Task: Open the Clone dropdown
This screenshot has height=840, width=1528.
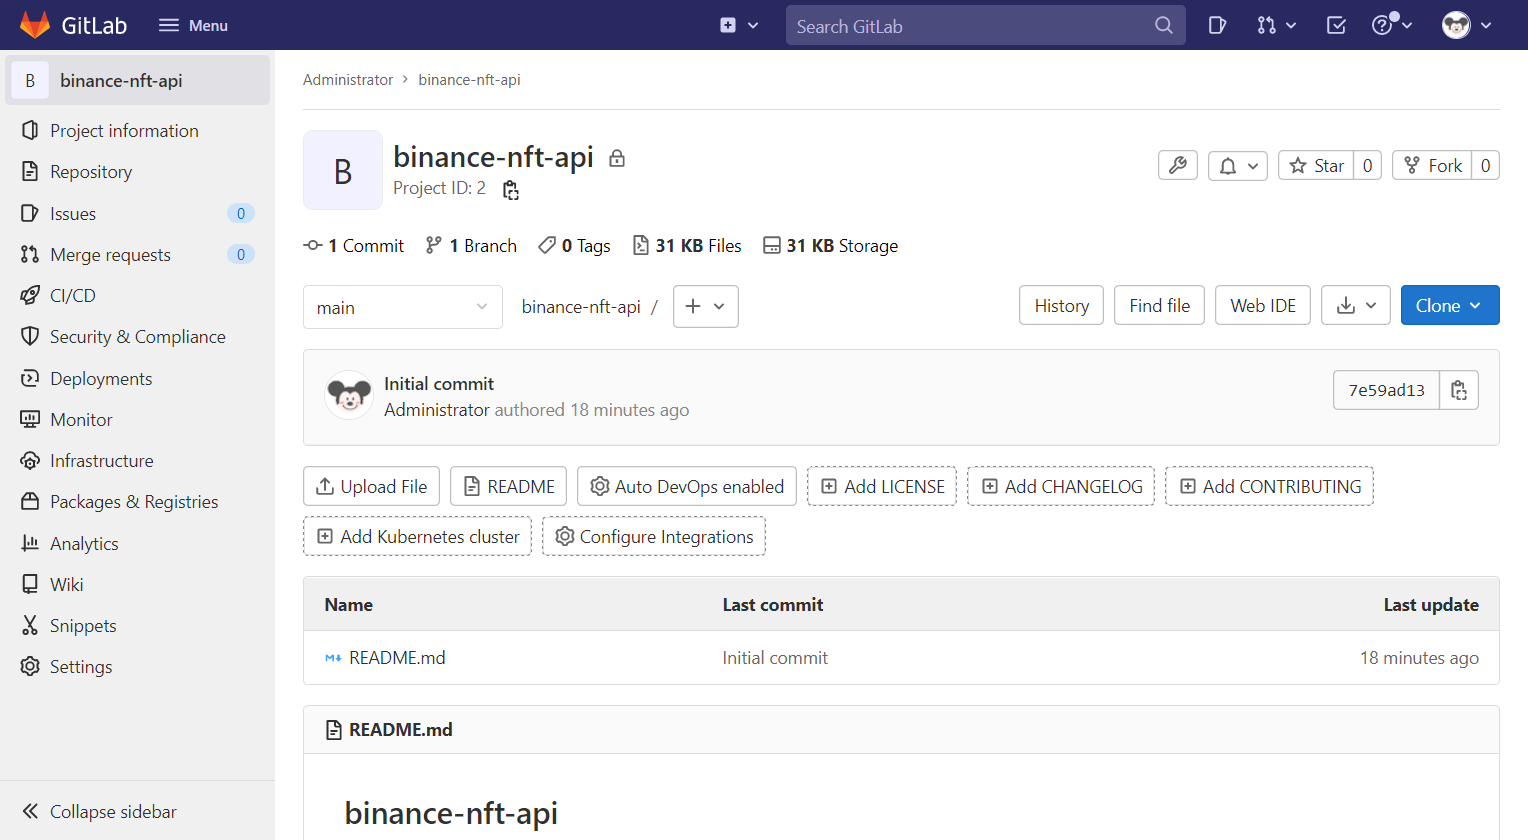Action: click(1450, 305)
